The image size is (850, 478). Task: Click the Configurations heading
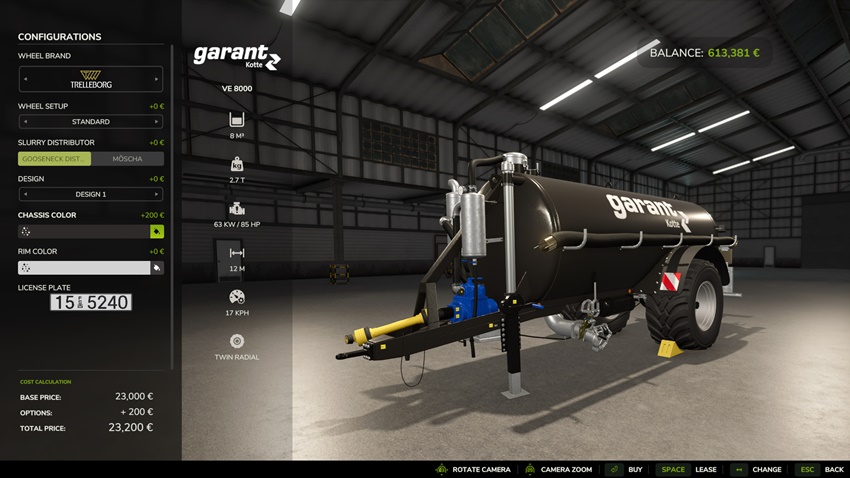[60, 37]
